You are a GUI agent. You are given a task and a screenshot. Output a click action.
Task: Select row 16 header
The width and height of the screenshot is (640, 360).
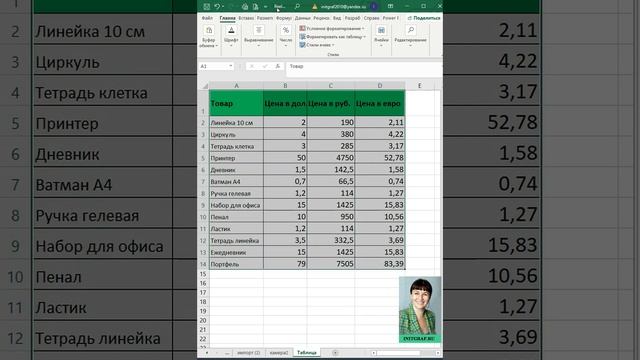click(203, 283)
